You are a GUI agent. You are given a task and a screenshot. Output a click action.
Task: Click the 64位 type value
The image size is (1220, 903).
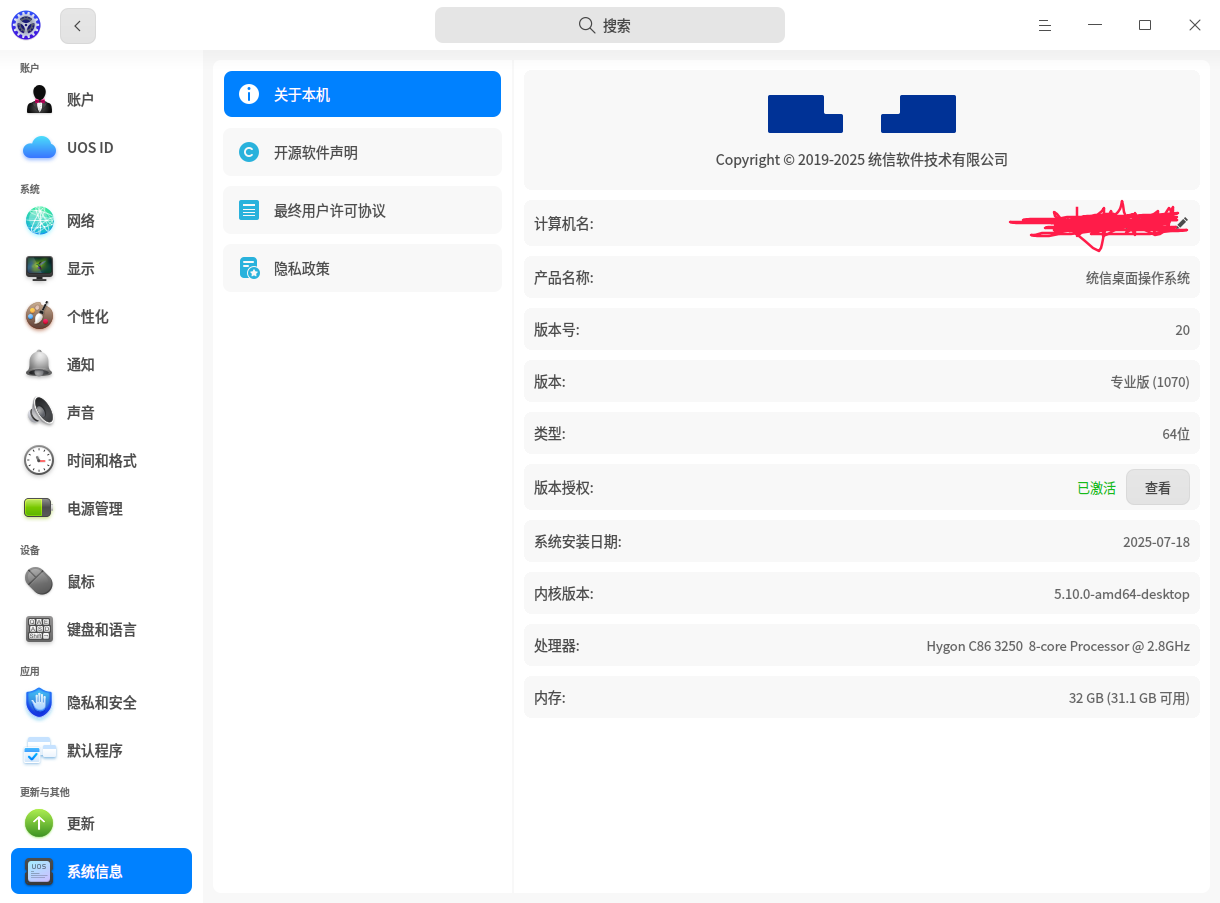click(x=1176, y=434)
